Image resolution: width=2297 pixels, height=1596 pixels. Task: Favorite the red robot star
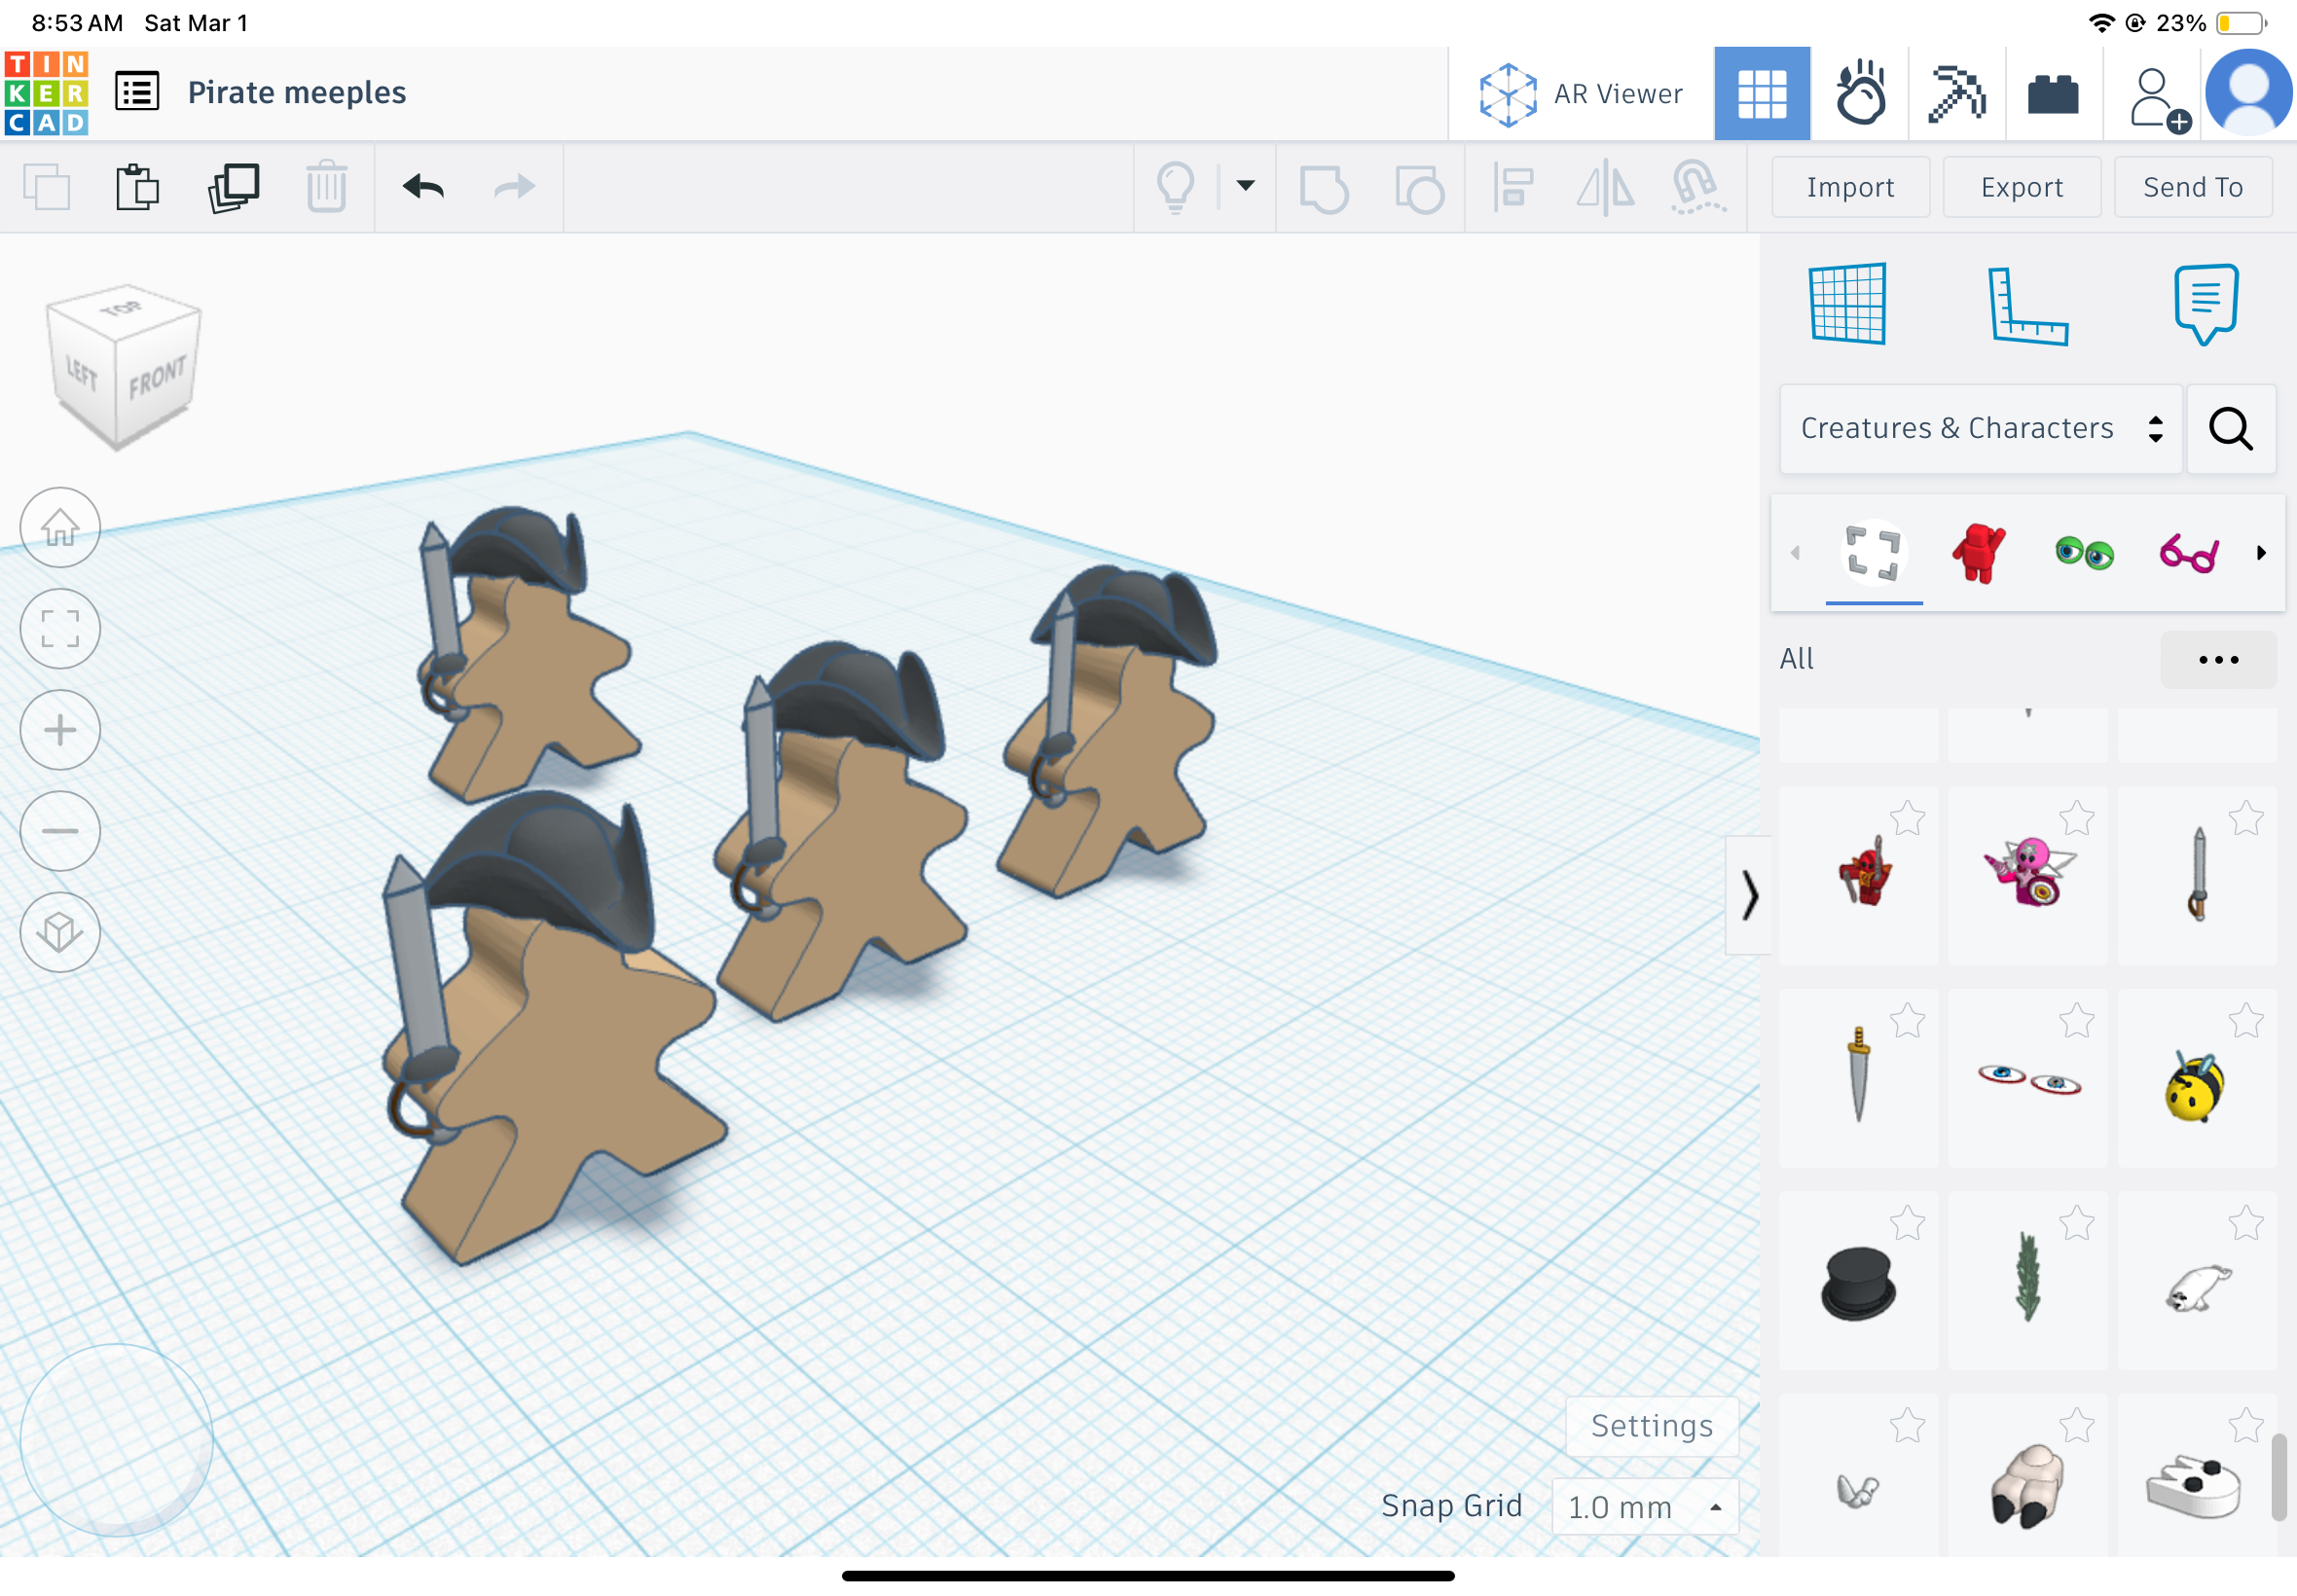point(1908,818)
